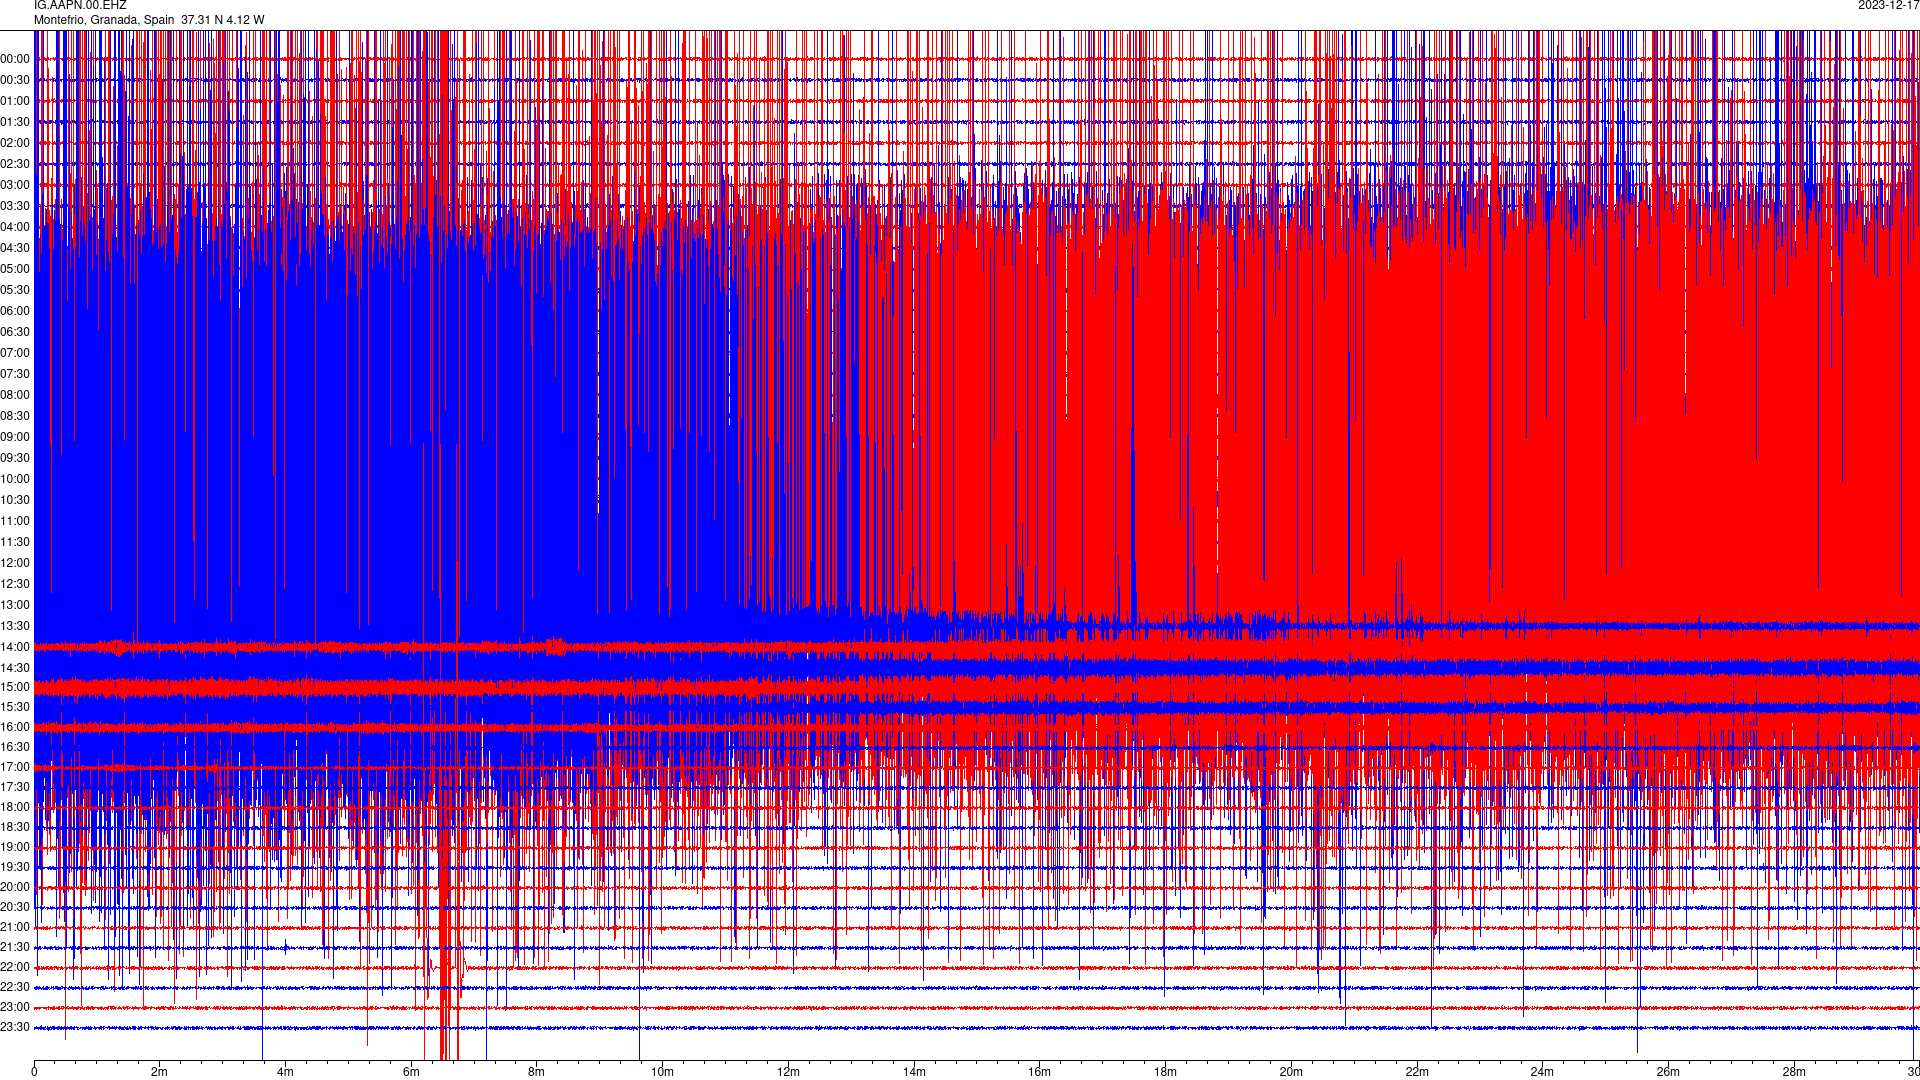Screen dimensions: 1920x1080
Task: Select the 21:00 time row label
Action: point(15,927)
